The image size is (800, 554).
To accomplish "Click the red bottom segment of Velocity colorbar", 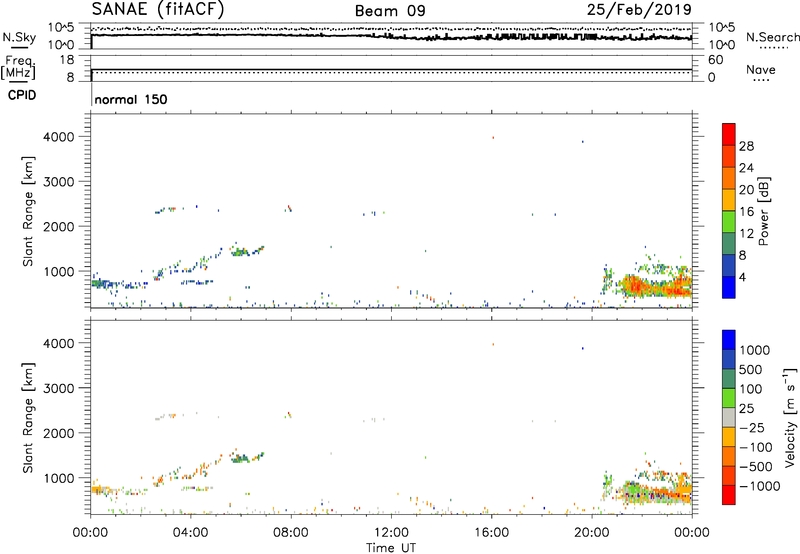I will tap(729, 495).
